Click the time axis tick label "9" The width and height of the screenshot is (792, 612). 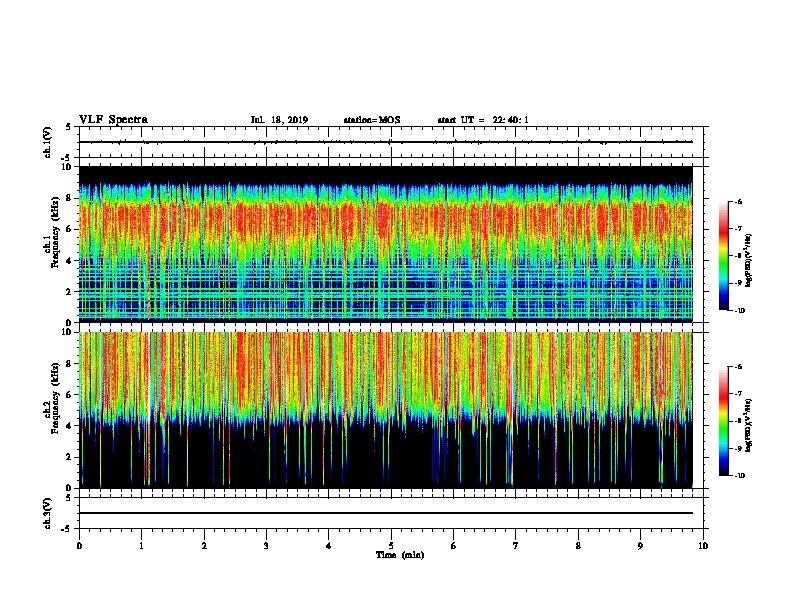pos(640,546)
